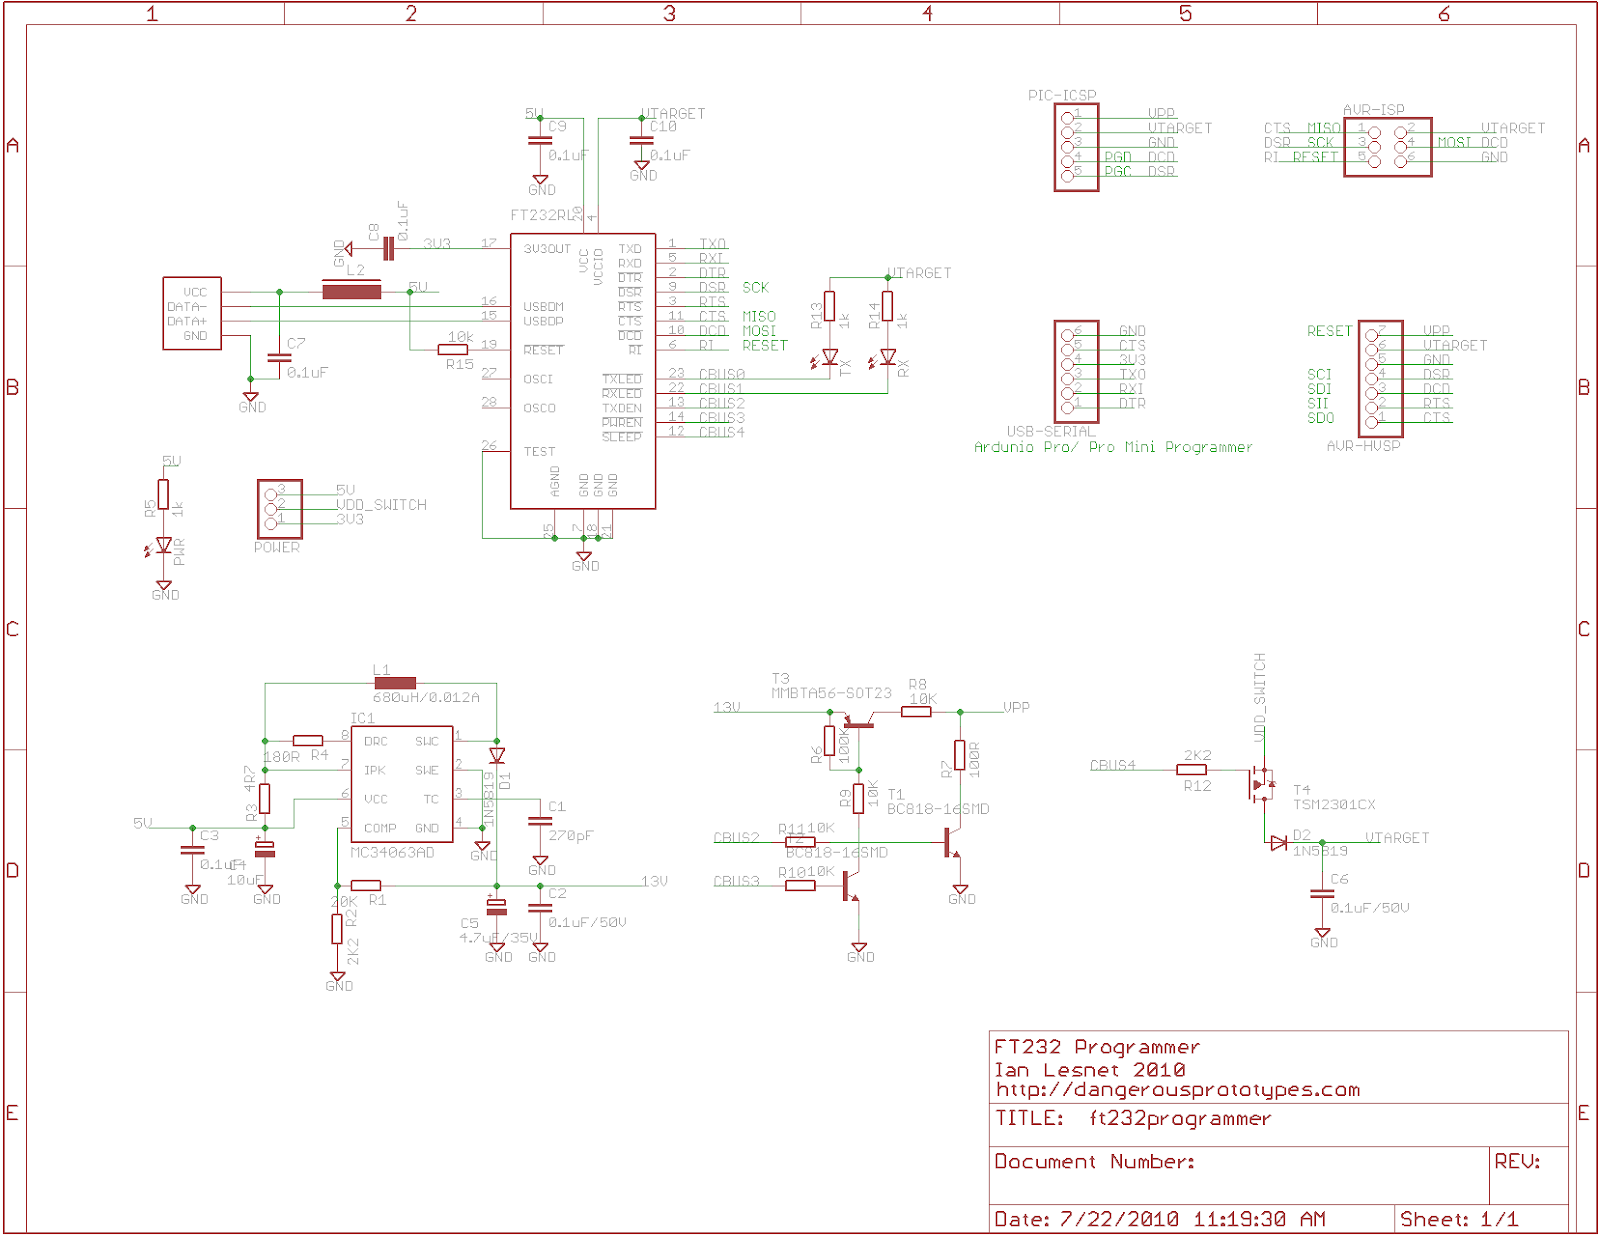Click the green SCK net label
Screen dimensions: 1600x1238
pos(755,288)
